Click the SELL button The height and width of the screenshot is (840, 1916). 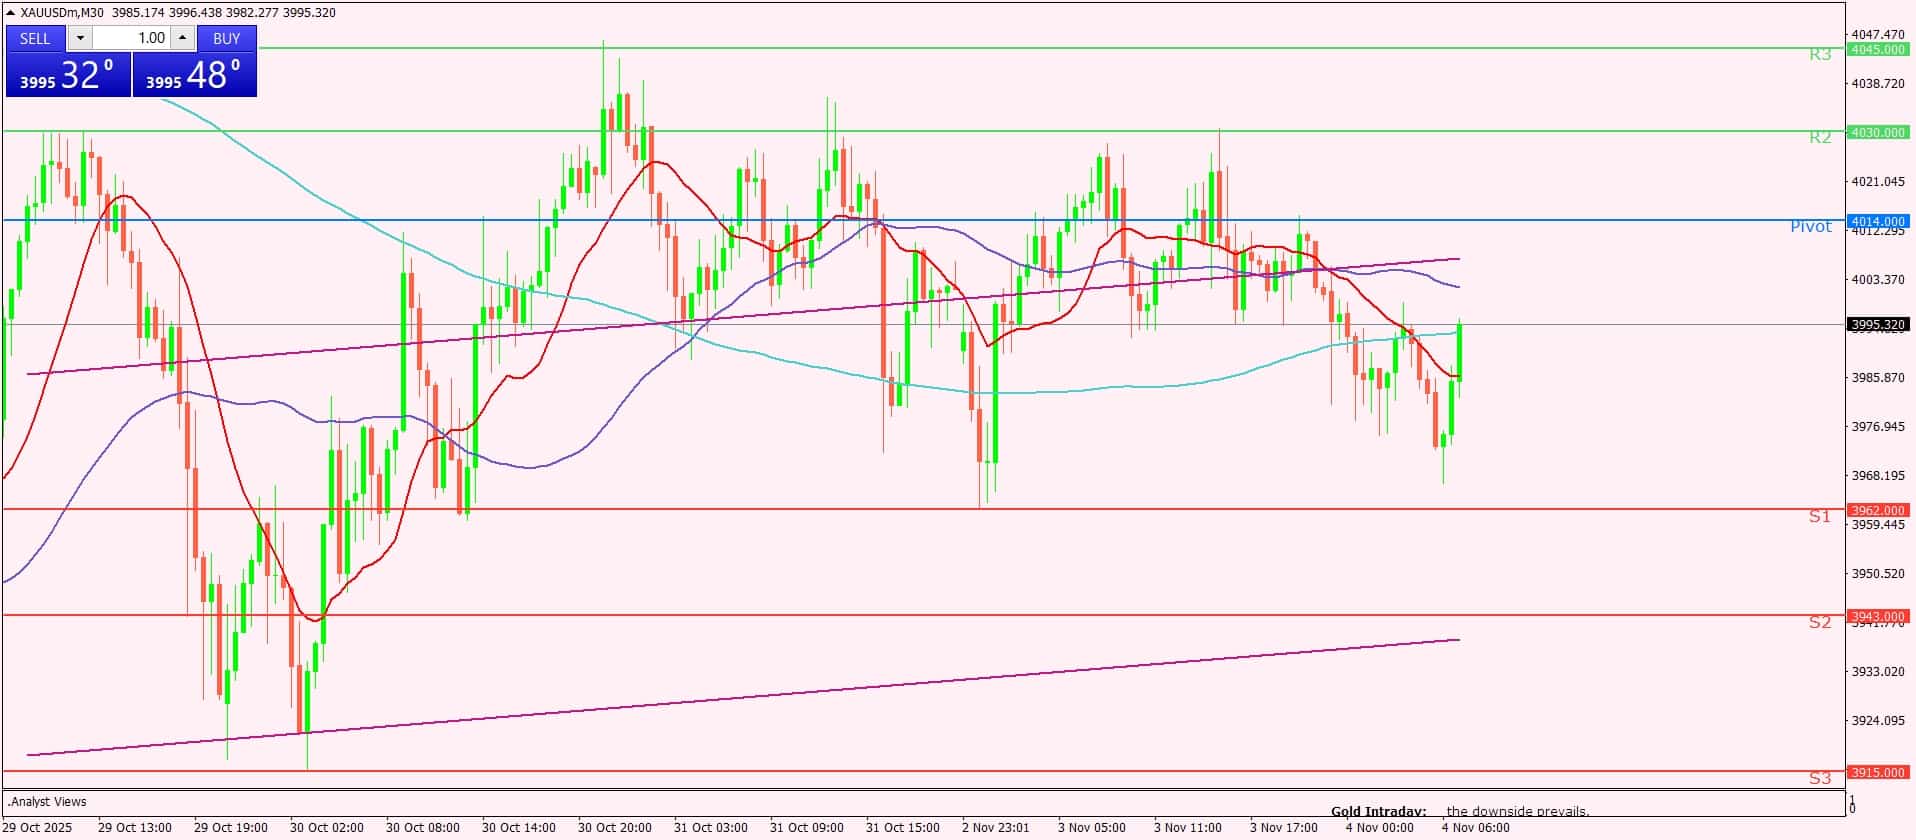(35, 38)
